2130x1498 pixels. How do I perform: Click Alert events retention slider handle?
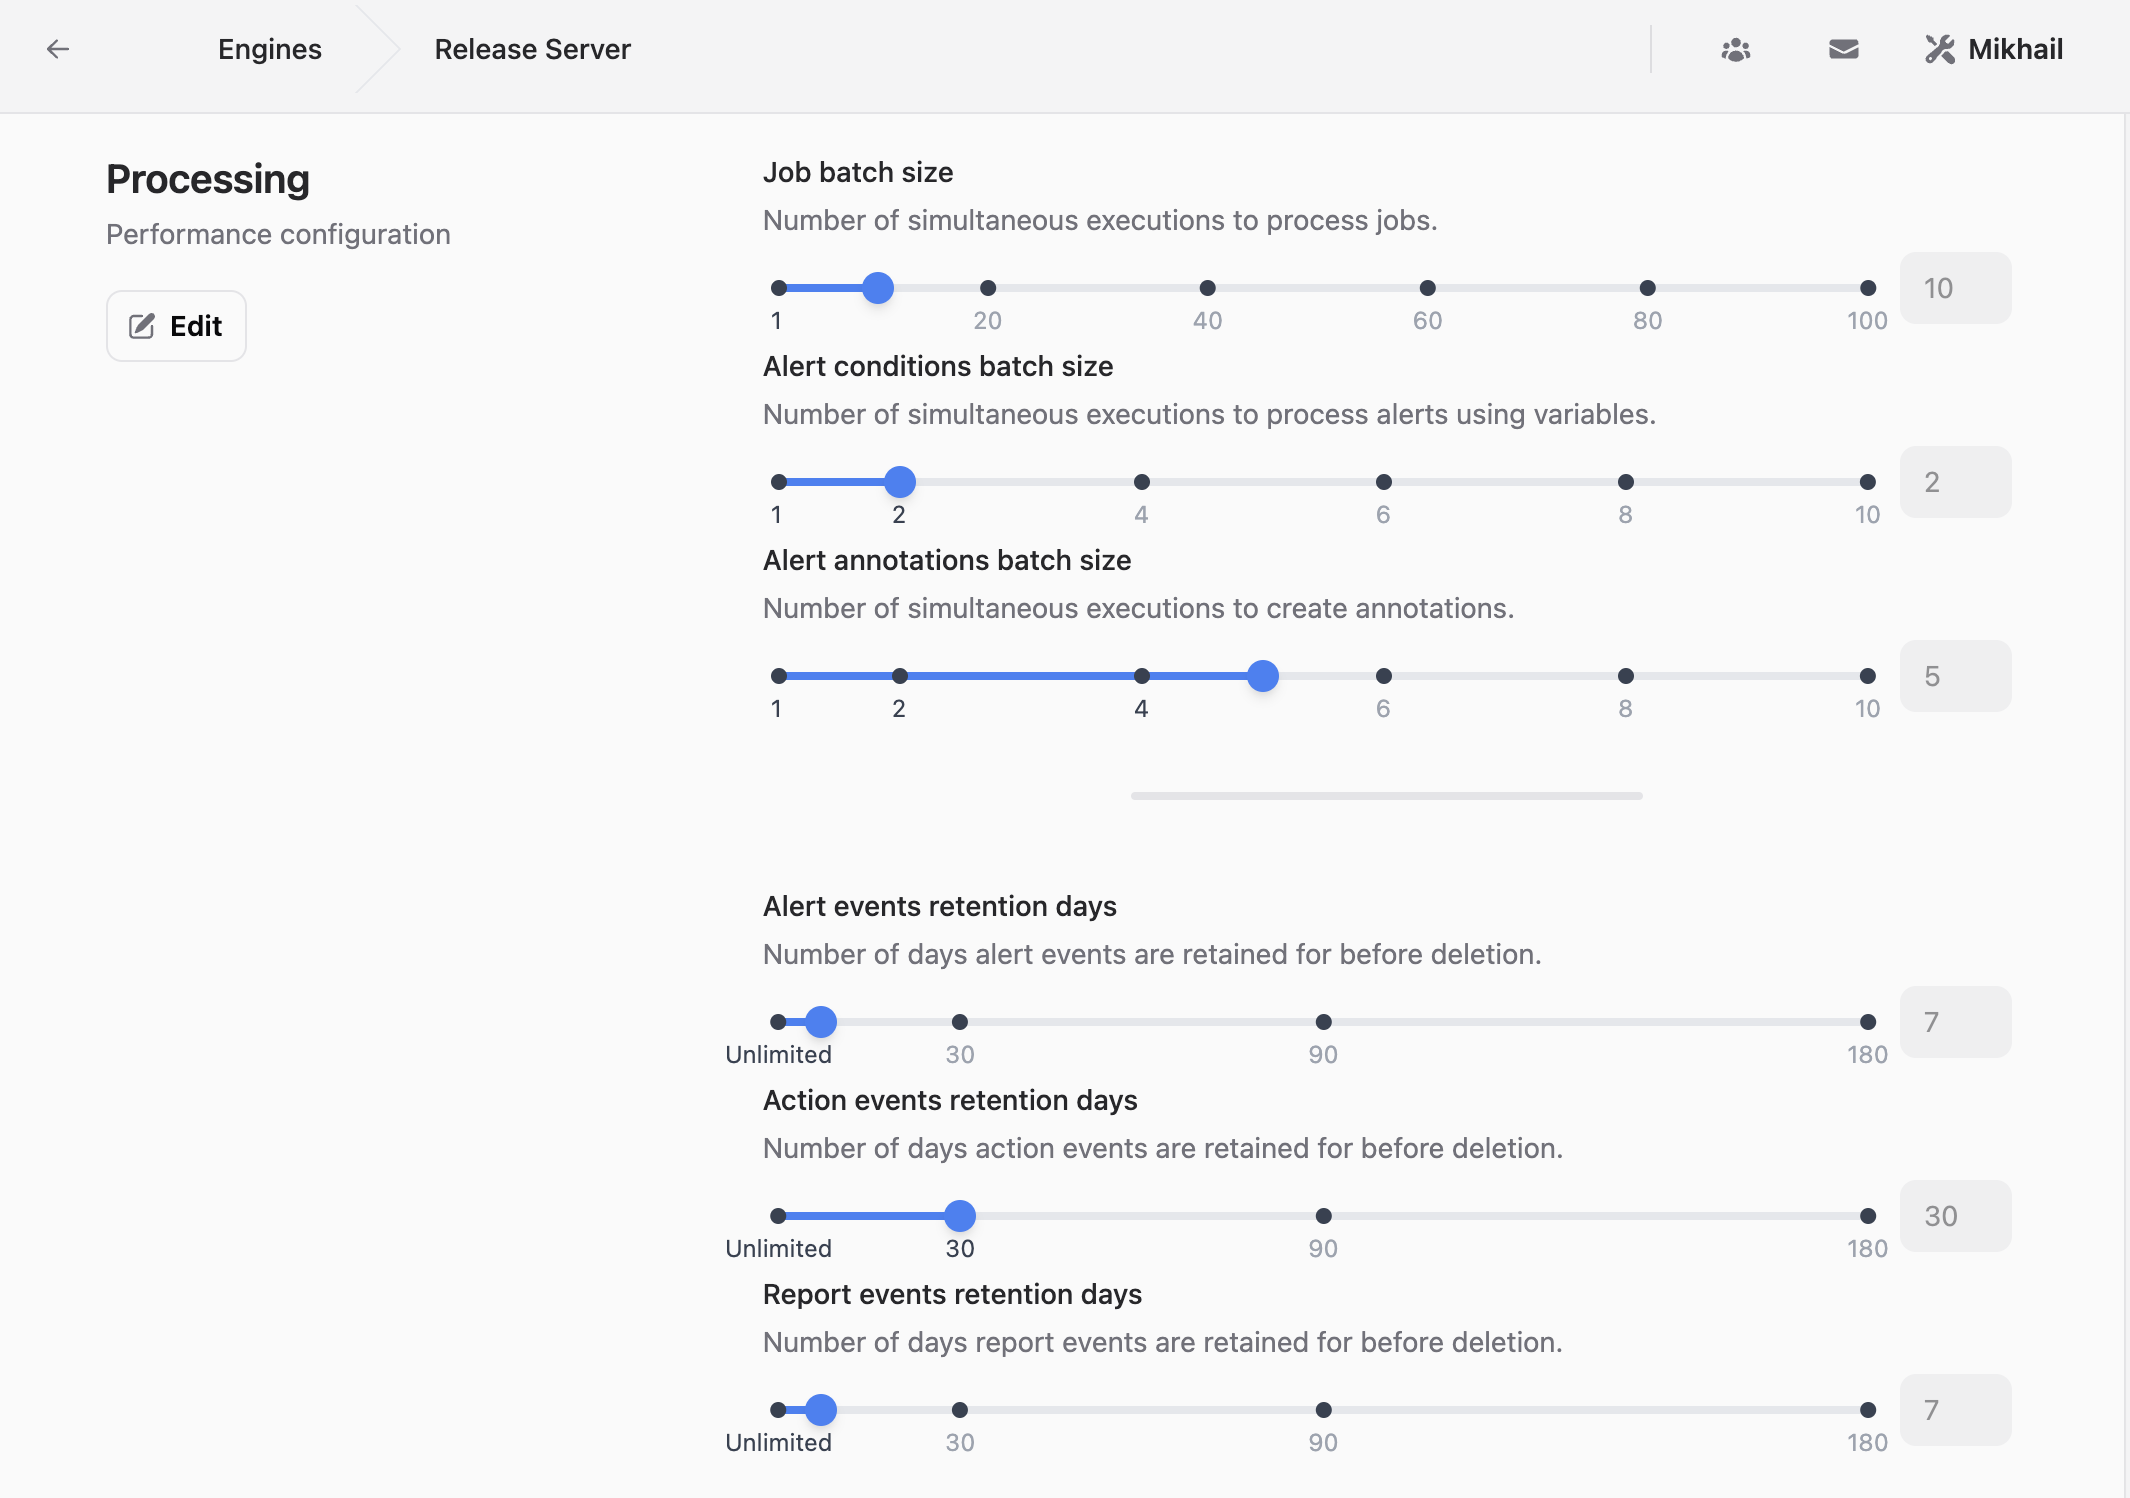click(821, 1022)
